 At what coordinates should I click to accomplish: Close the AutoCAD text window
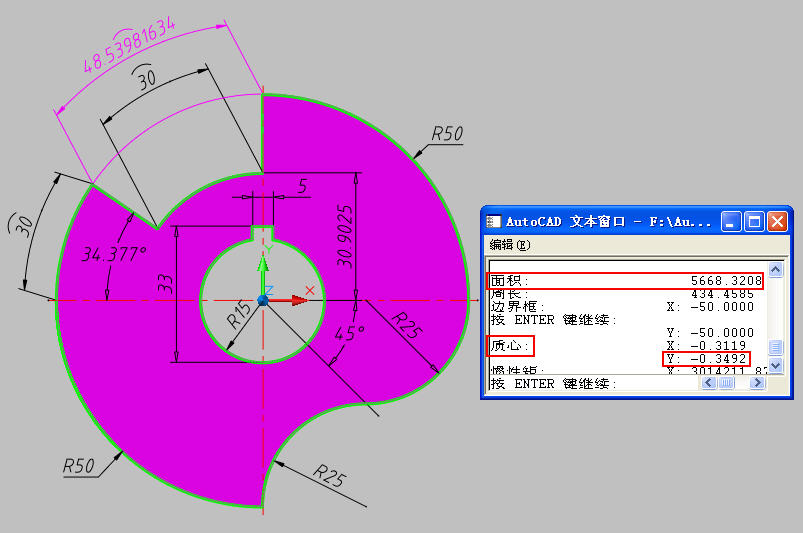[x=777, y=222]
